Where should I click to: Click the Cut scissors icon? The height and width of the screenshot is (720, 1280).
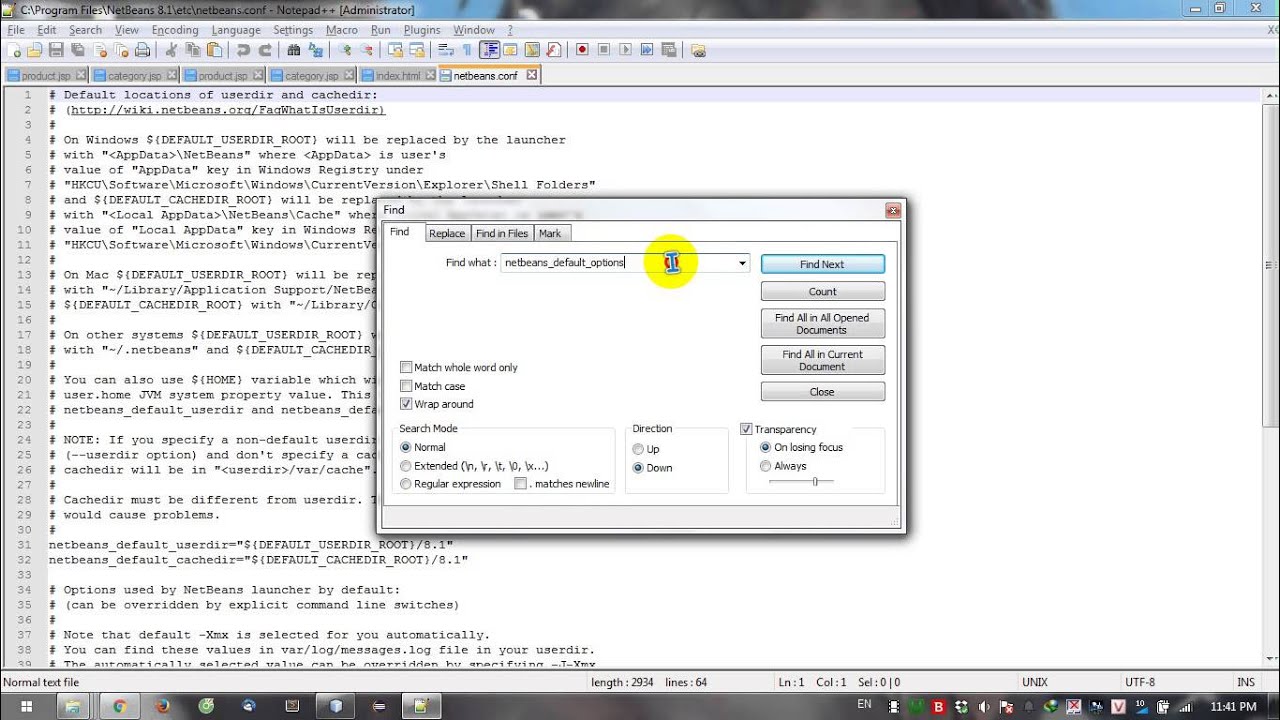pyautogui.click(x=173, y=50)
